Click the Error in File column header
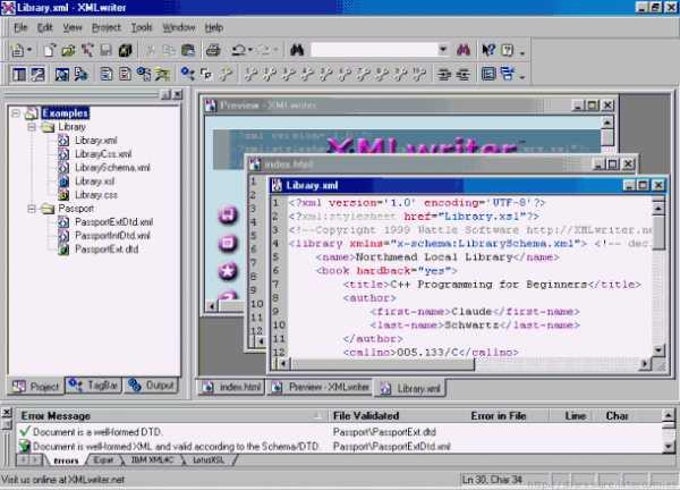 pyautogui.click(x=506, y=416)
